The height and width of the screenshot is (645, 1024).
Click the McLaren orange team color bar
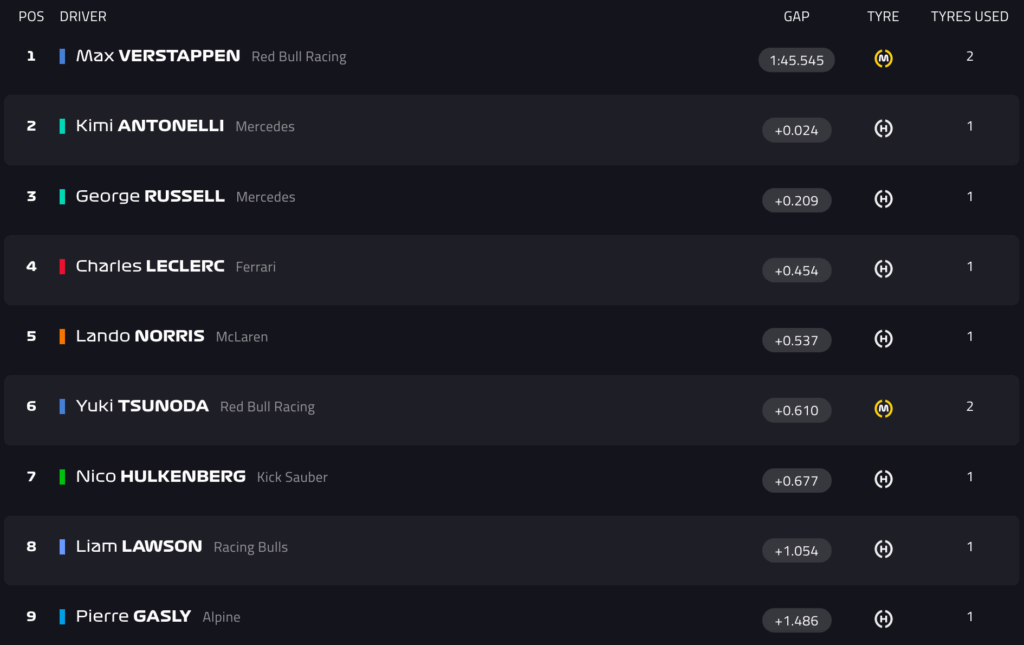pos(63,336)
